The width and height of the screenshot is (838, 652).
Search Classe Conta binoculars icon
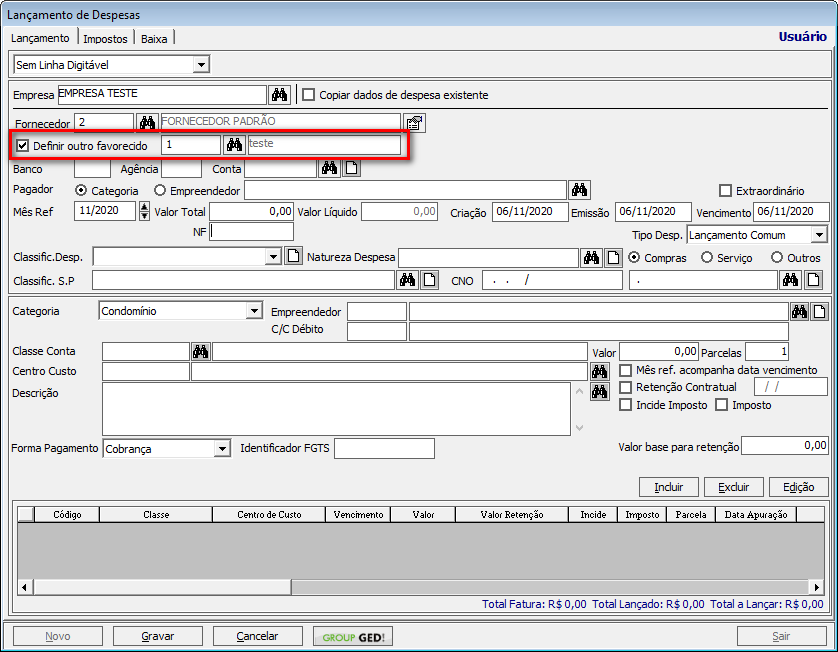200,351
